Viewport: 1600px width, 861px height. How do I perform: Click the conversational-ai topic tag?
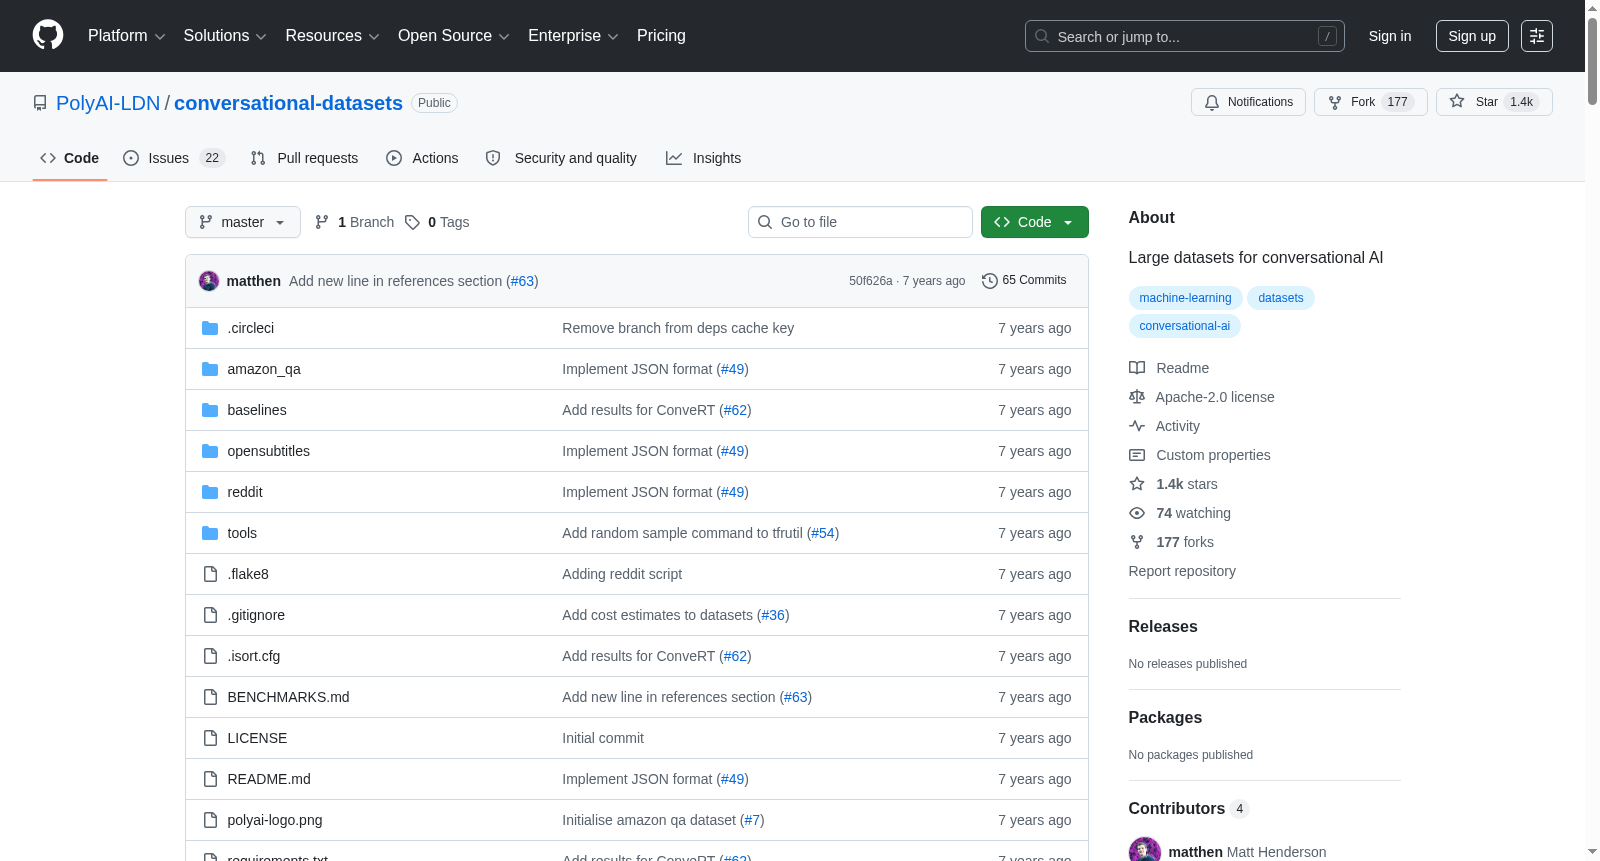point(1184,326)
